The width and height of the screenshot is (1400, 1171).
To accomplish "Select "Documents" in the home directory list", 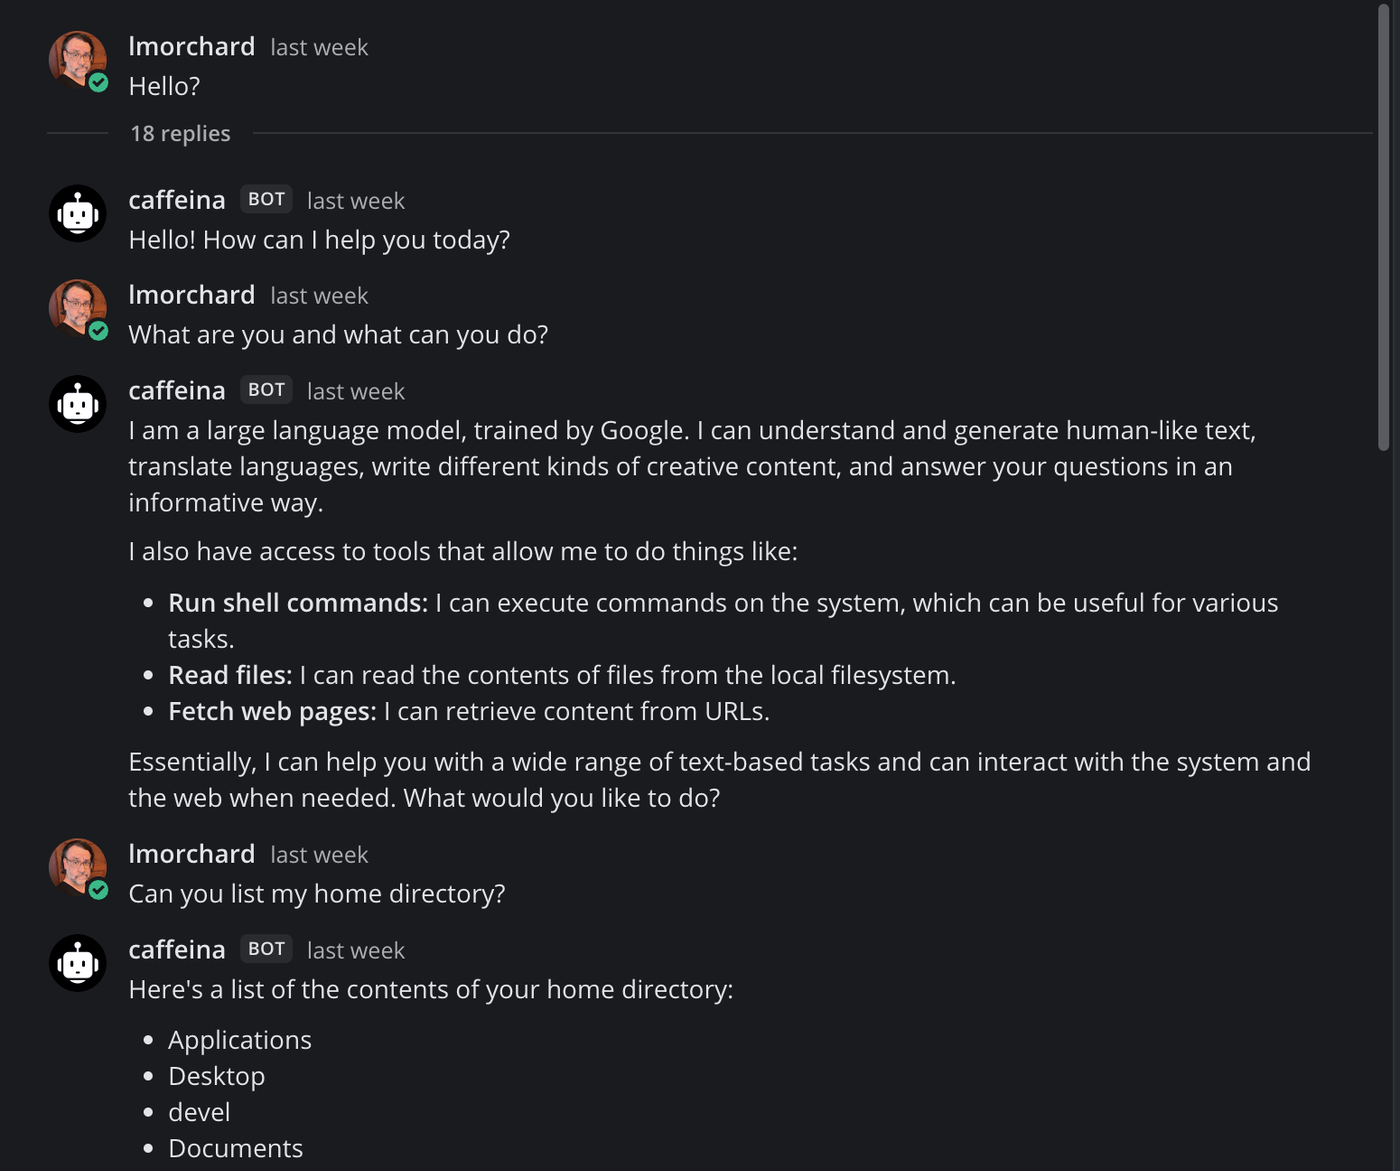I will [236, 1148].
